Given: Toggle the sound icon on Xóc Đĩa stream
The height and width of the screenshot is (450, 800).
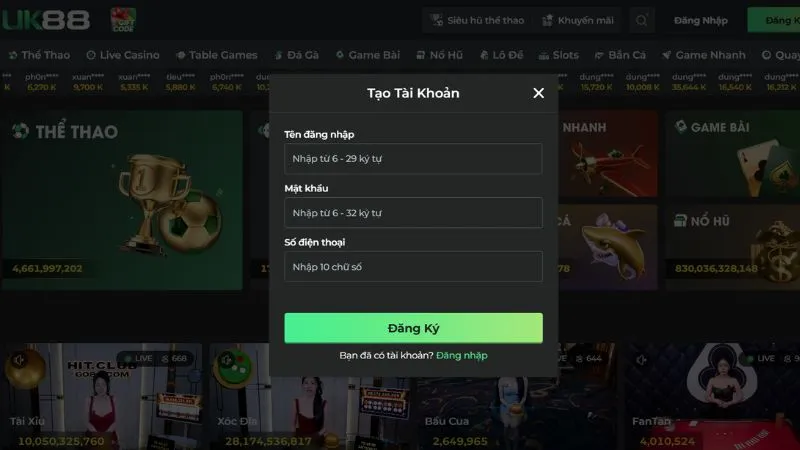Looking at the screenshot, I should pyautogui.click(x=226, y=360).
